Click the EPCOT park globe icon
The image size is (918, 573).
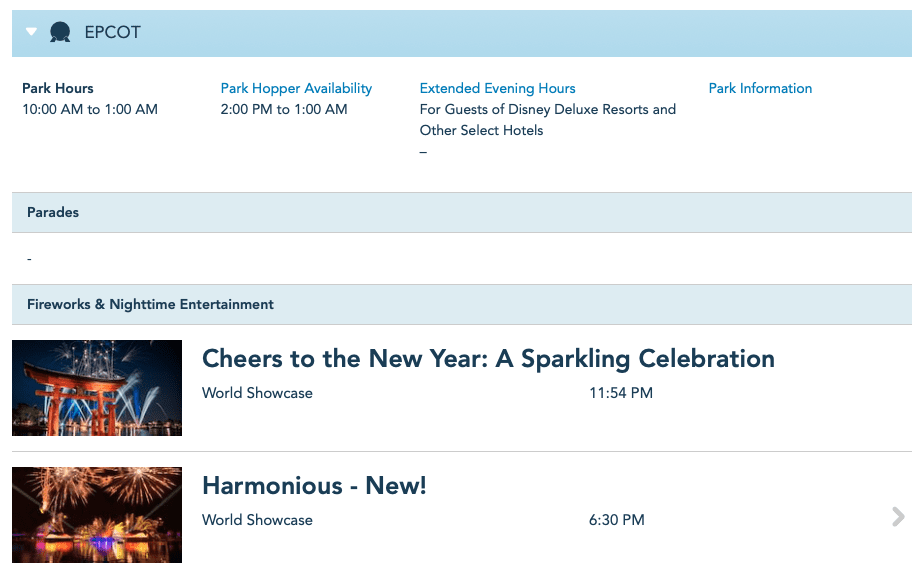pyautogui.click(x=60, y=32)
